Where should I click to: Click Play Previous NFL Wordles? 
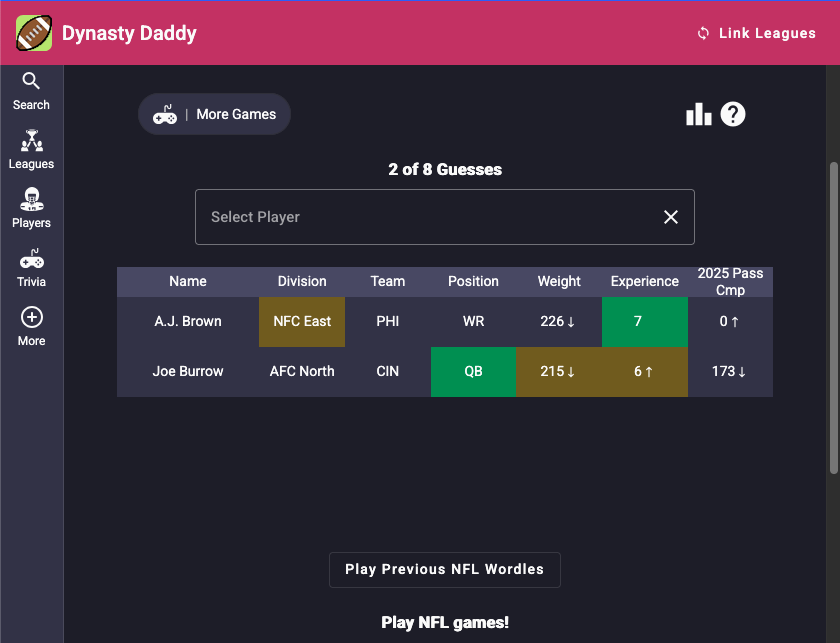tap(444, 569)
